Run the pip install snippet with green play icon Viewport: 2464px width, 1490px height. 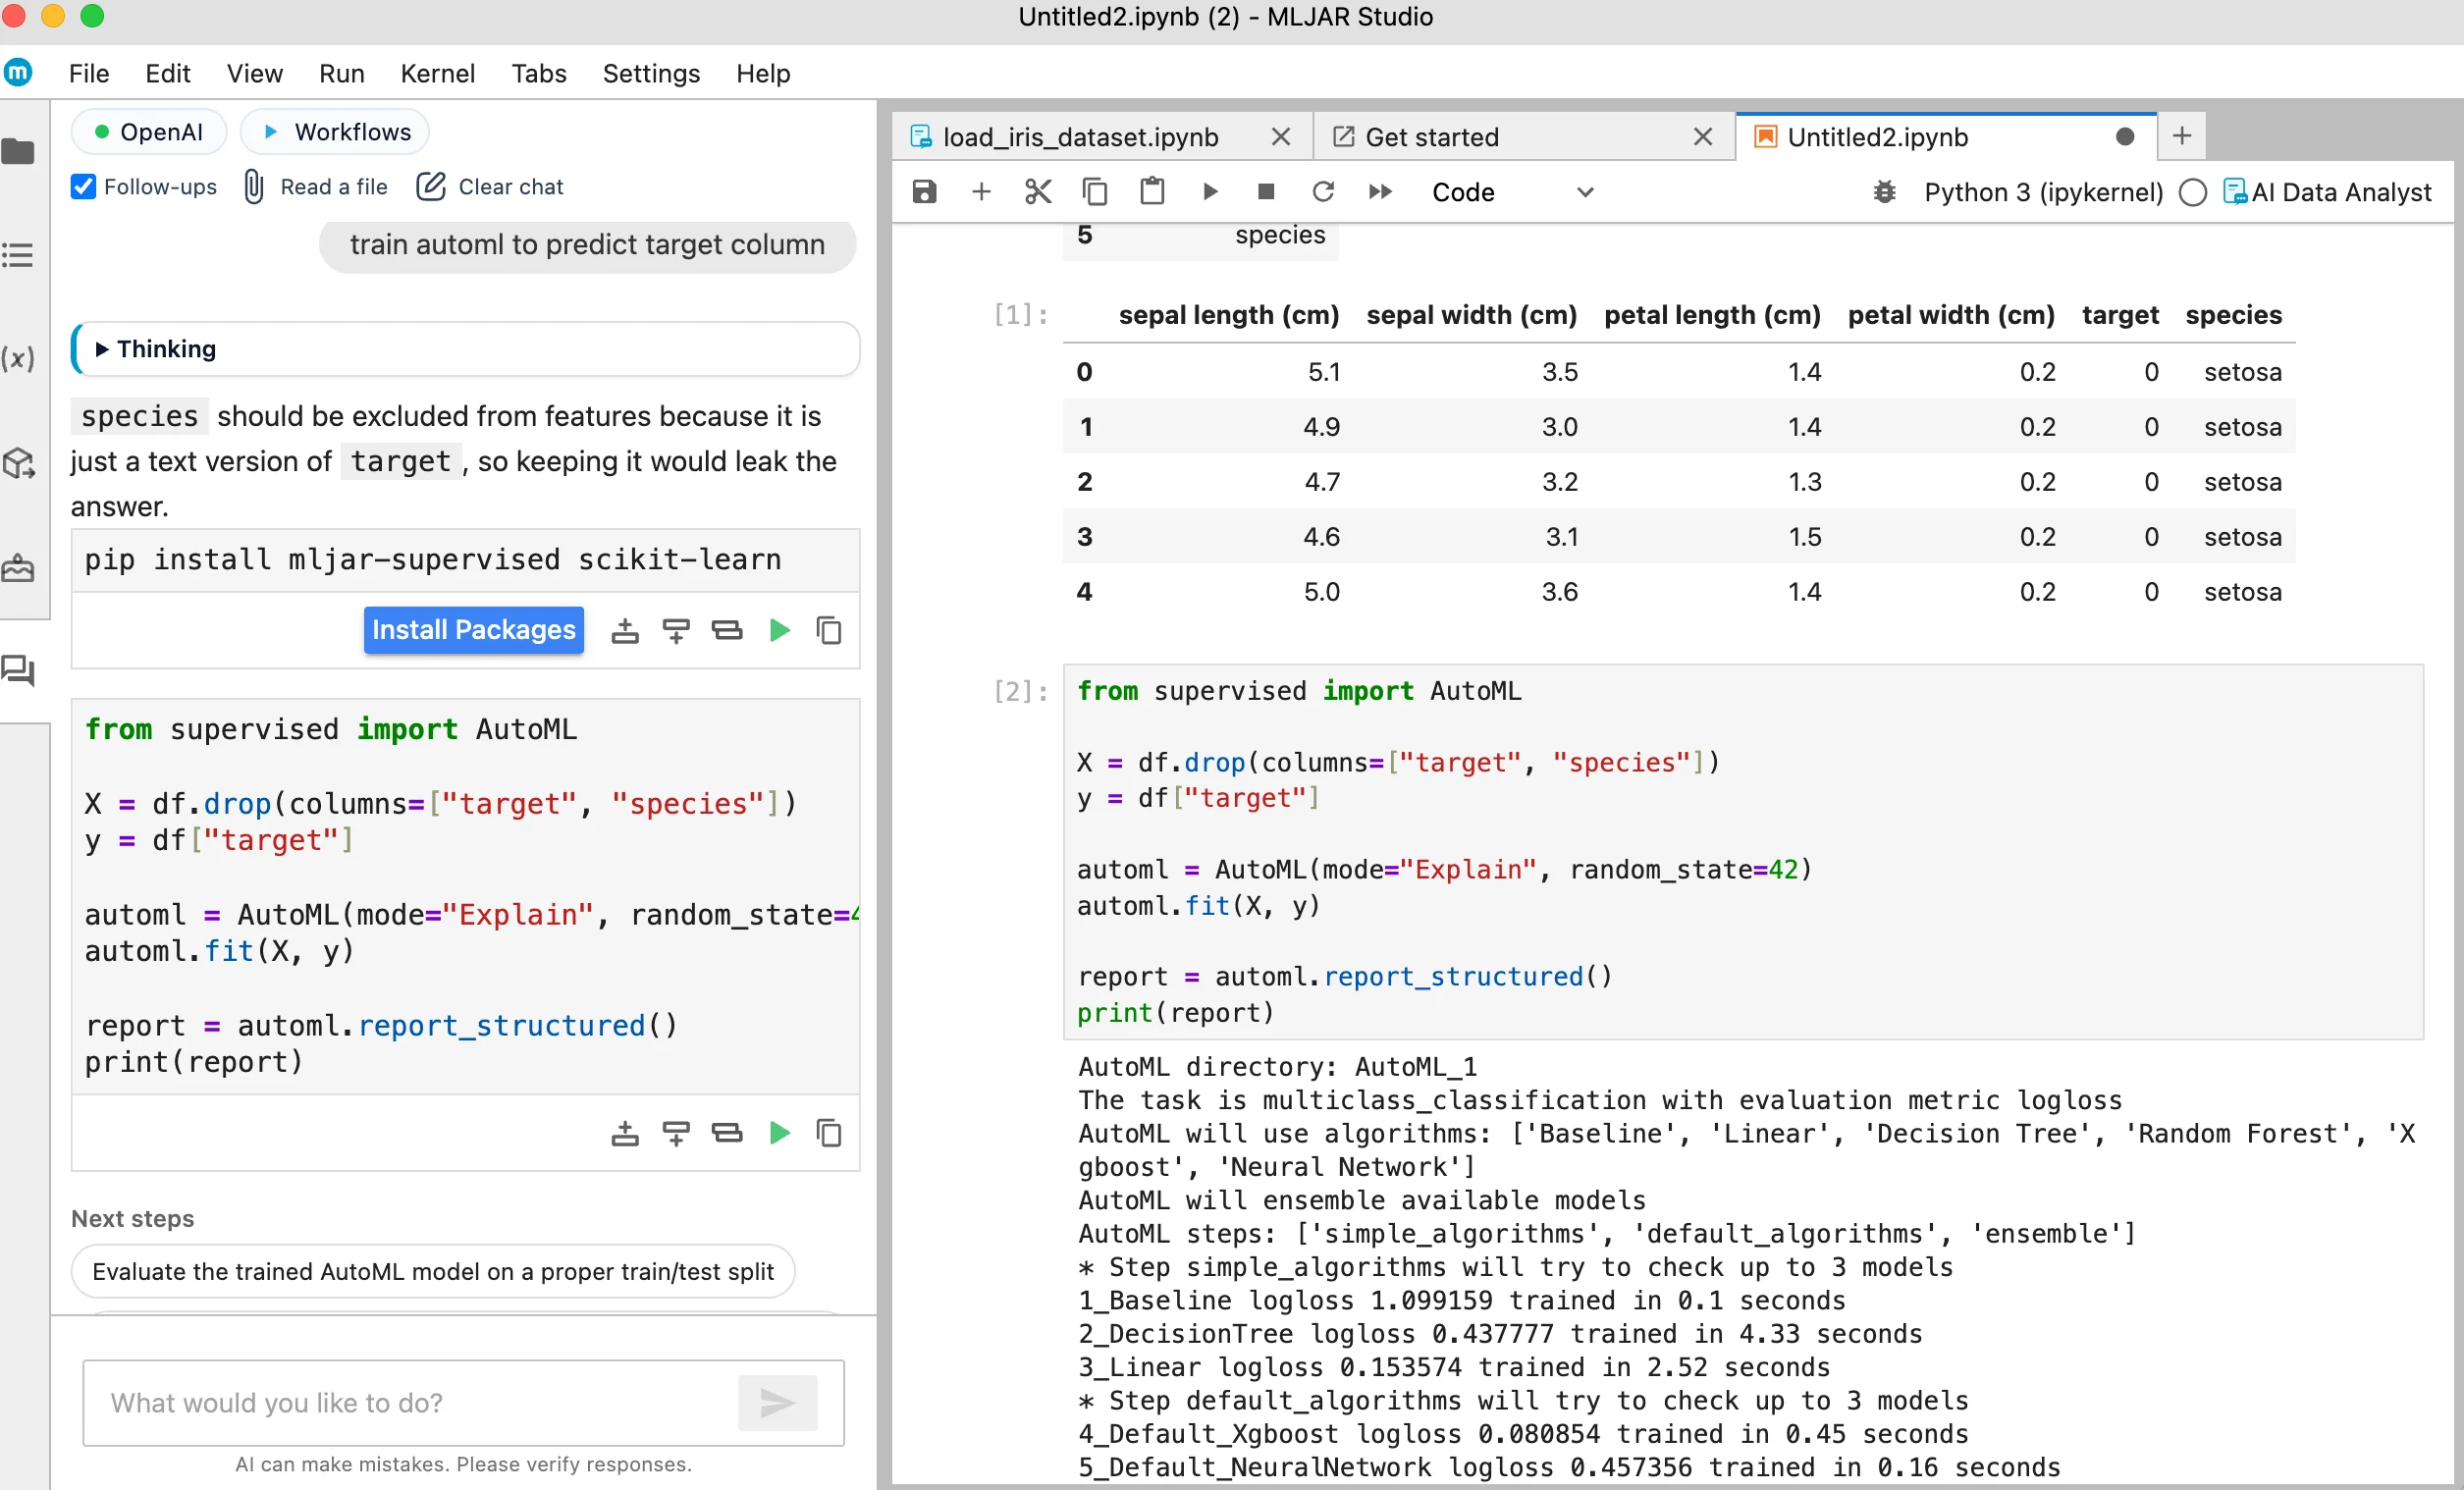click(x=780, y=631)
